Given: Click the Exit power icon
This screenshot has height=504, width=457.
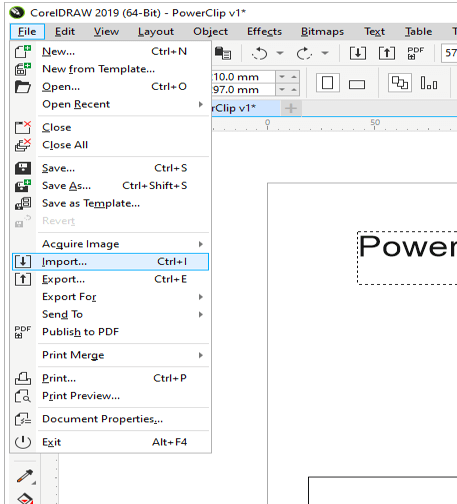Looking at the screenshot, I should pos(23,442).
